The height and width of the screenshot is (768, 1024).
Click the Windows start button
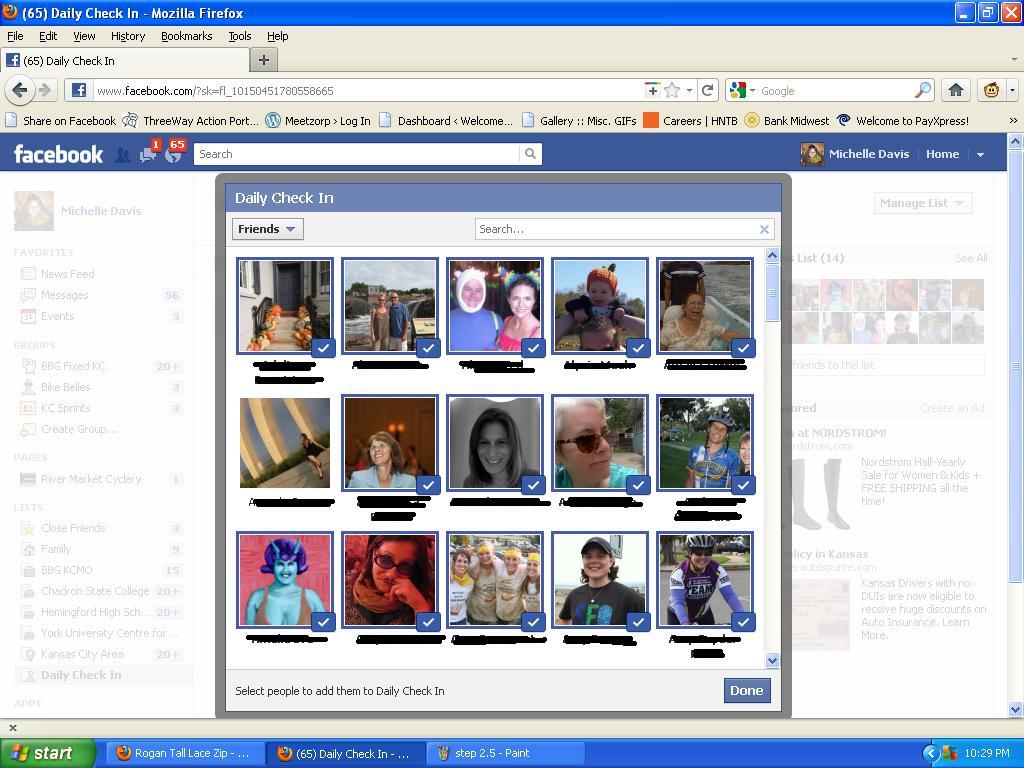(47, 753)
